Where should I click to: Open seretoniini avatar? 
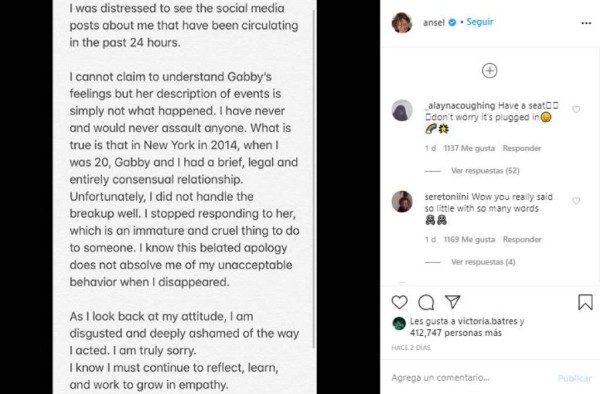402,202
